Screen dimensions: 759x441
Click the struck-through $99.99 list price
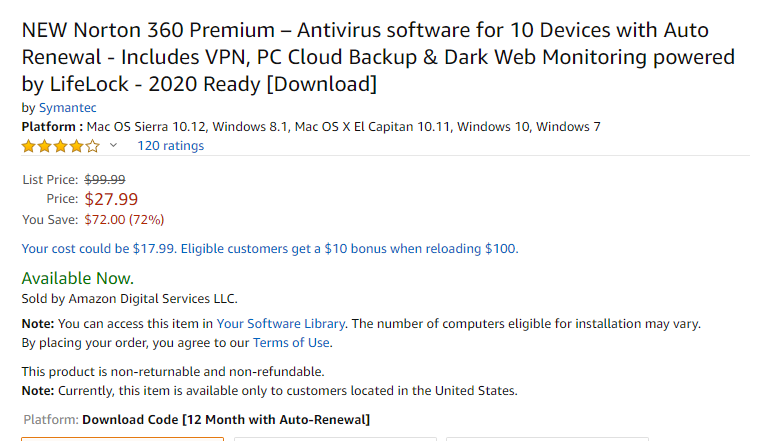104,180
